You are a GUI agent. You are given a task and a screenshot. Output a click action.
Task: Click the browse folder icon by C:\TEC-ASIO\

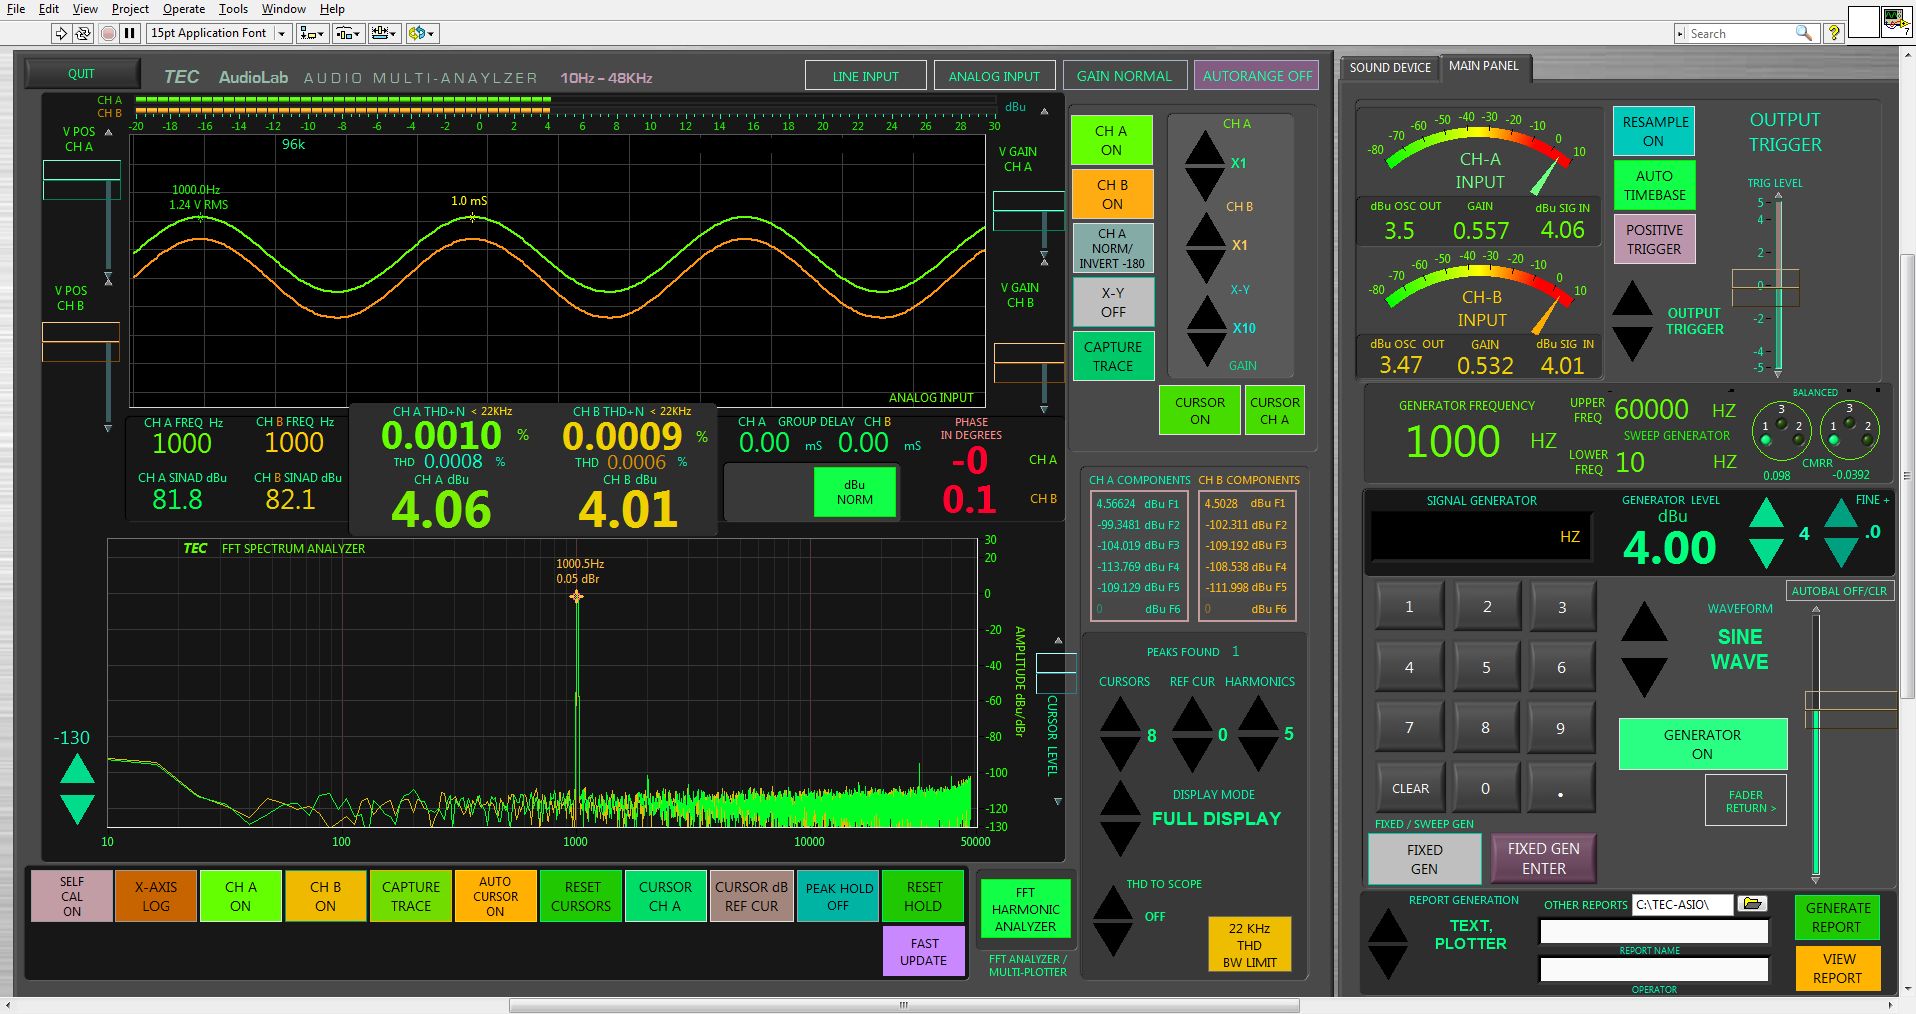[x=1752, y=904]
